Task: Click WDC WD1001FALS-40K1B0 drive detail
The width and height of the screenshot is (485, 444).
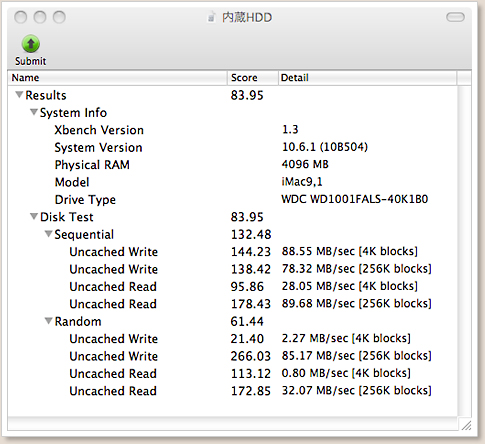Action: coord(355,199)
